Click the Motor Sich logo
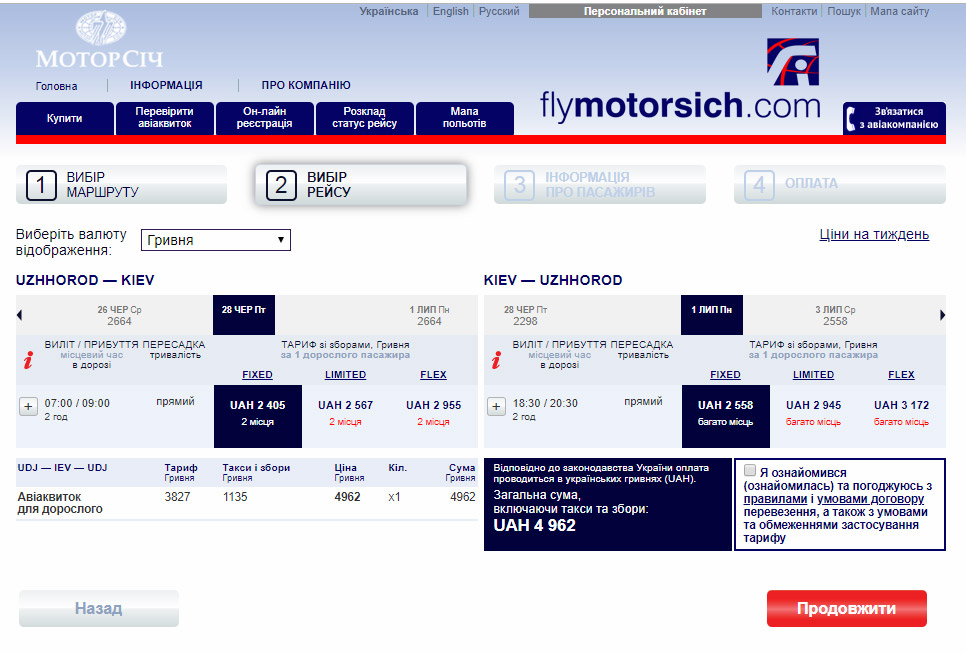This screenshot has width=966, height=653. click(100, 39)
